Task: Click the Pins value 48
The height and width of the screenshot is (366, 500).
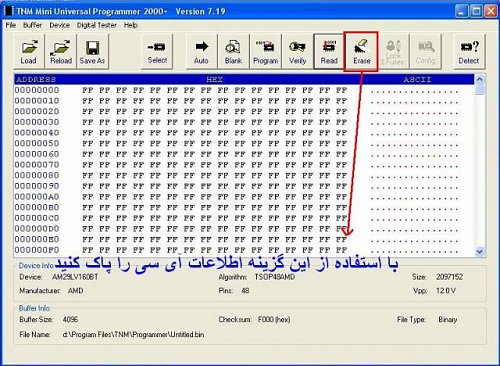Action: pos(245,291)
